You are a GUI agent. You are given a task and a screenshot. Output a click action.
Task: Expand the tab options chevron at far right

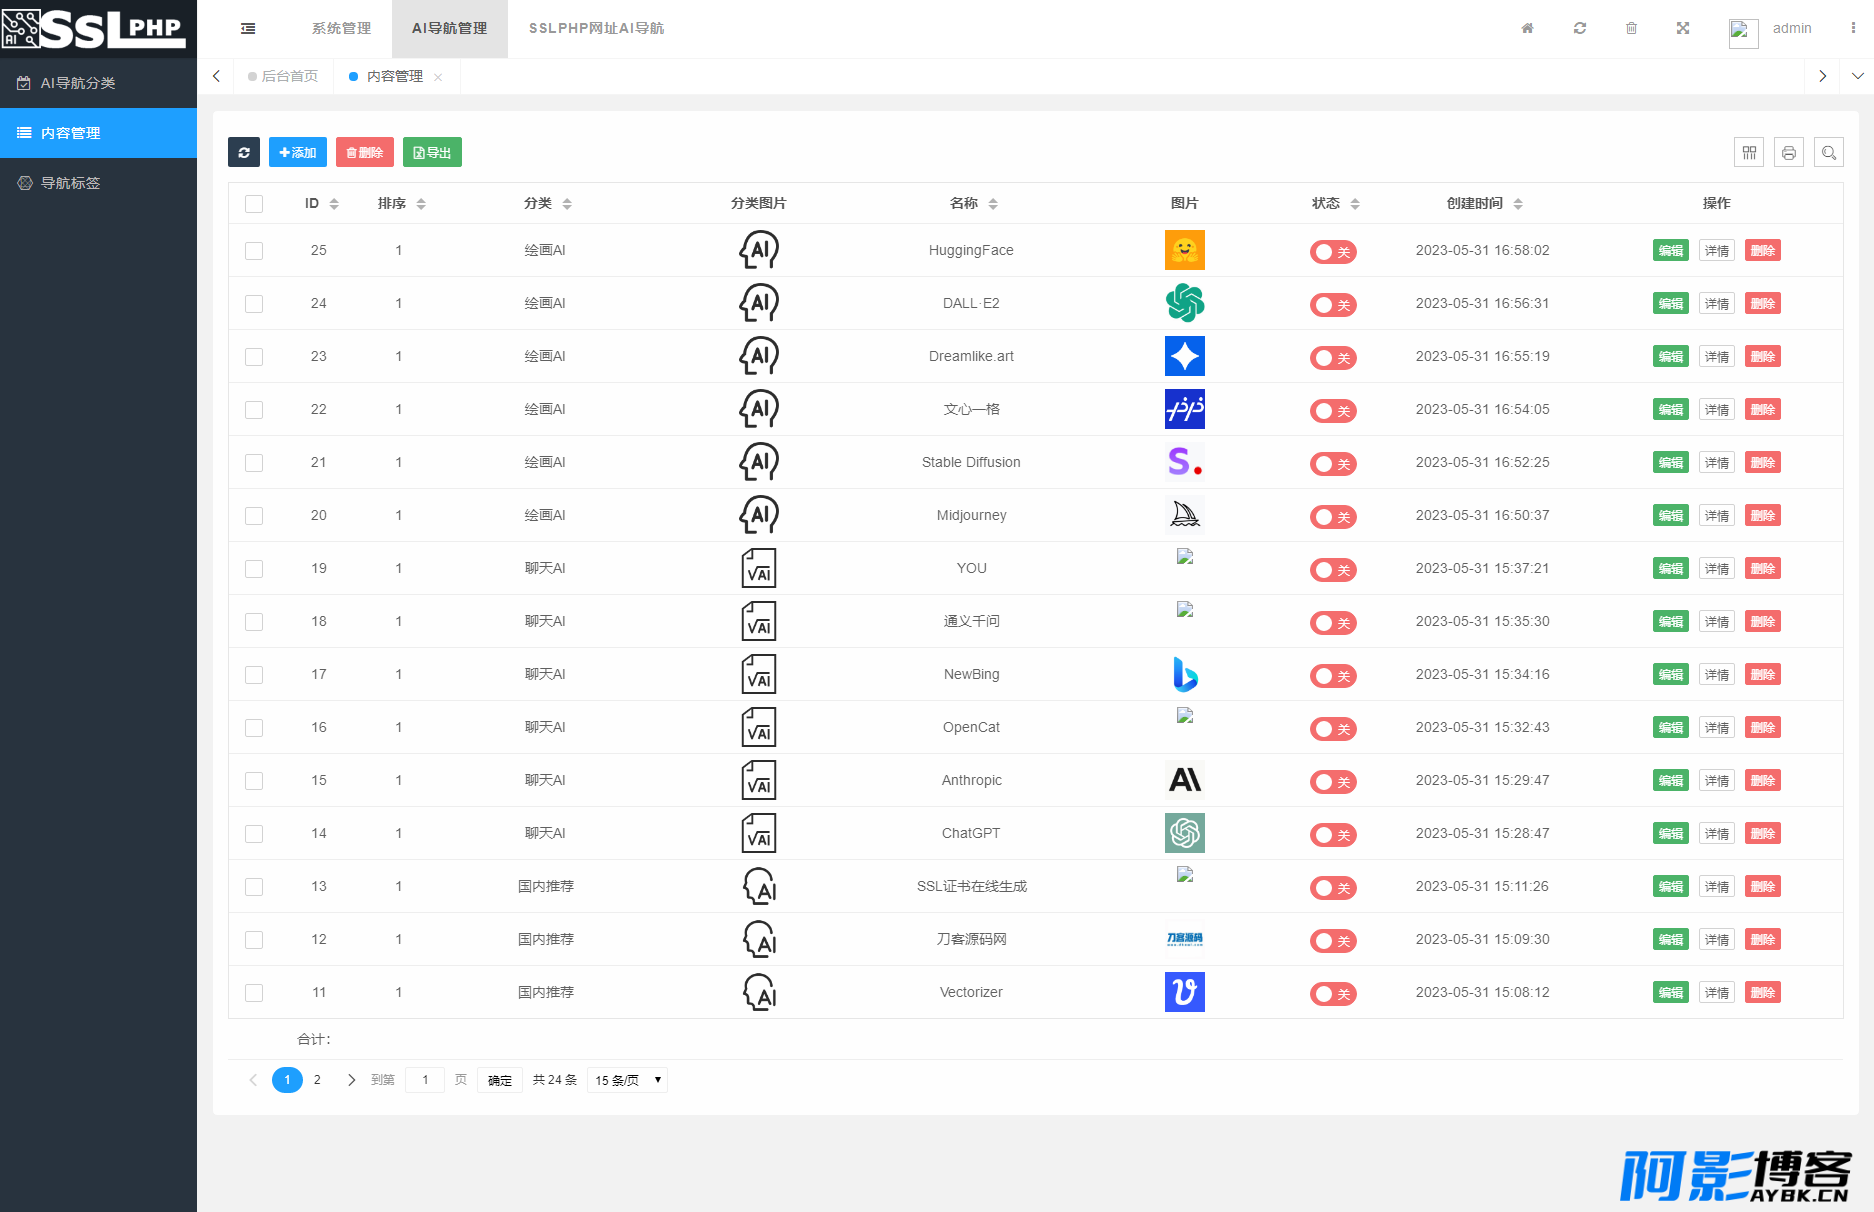[1857, 76]
